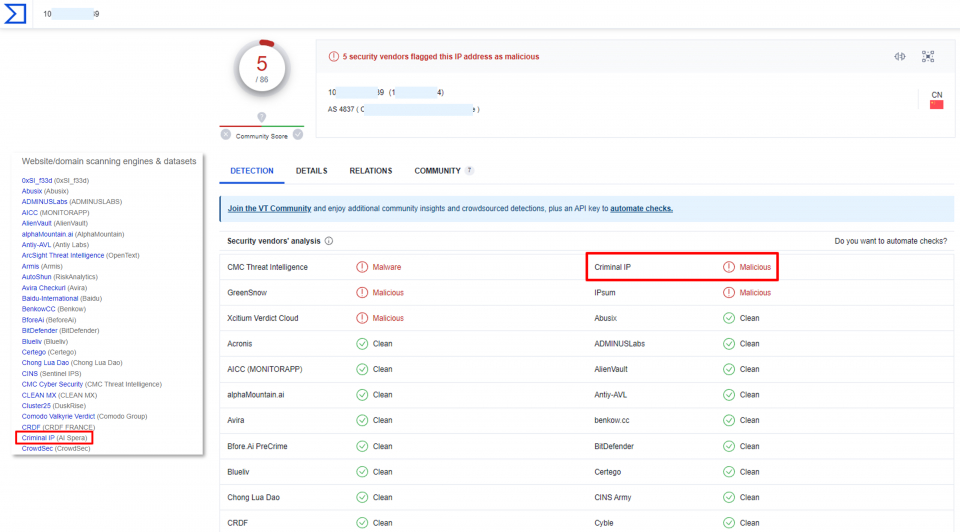
Task: Click the CN country code label
Action: coord(937,95)
